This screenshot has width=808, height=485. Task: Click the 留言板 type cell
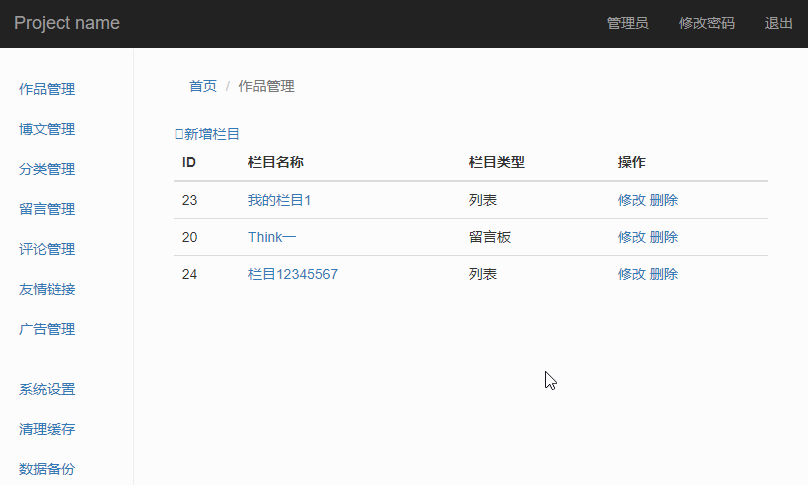coord(490,237)
